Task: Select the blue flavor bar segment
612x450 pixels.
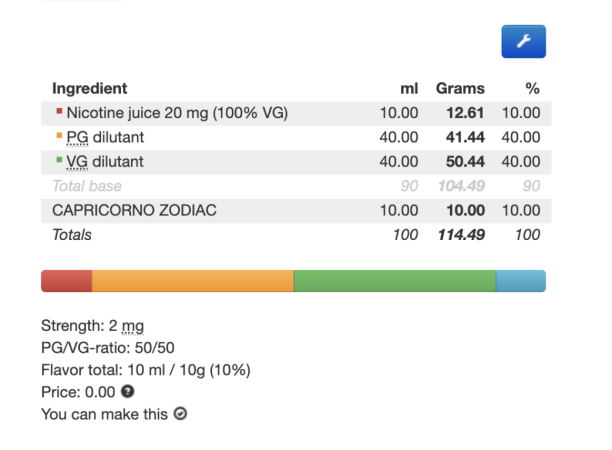Action: (521, 281)
